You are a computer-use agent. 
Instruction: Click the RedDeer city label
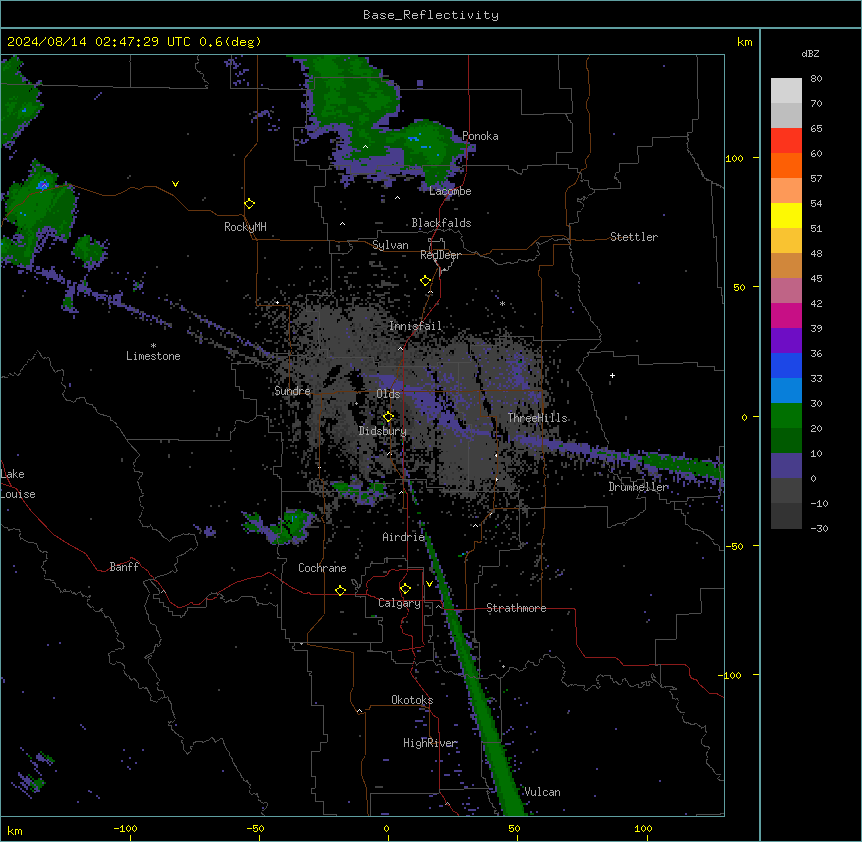(x=440, y=255)
